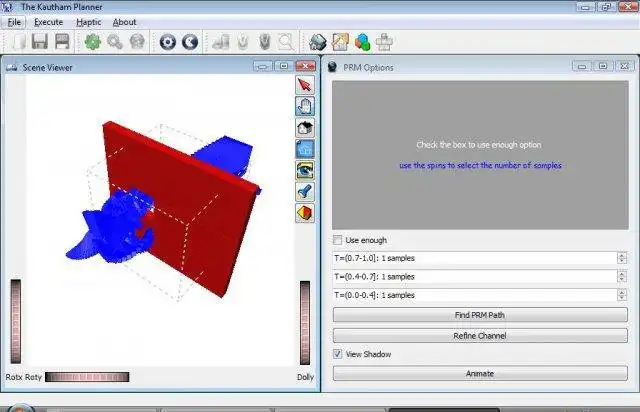The width and height of the screenshot is (640, 412).
Task: Click the second floppy disk save-as icon
Action: point(62,42)
